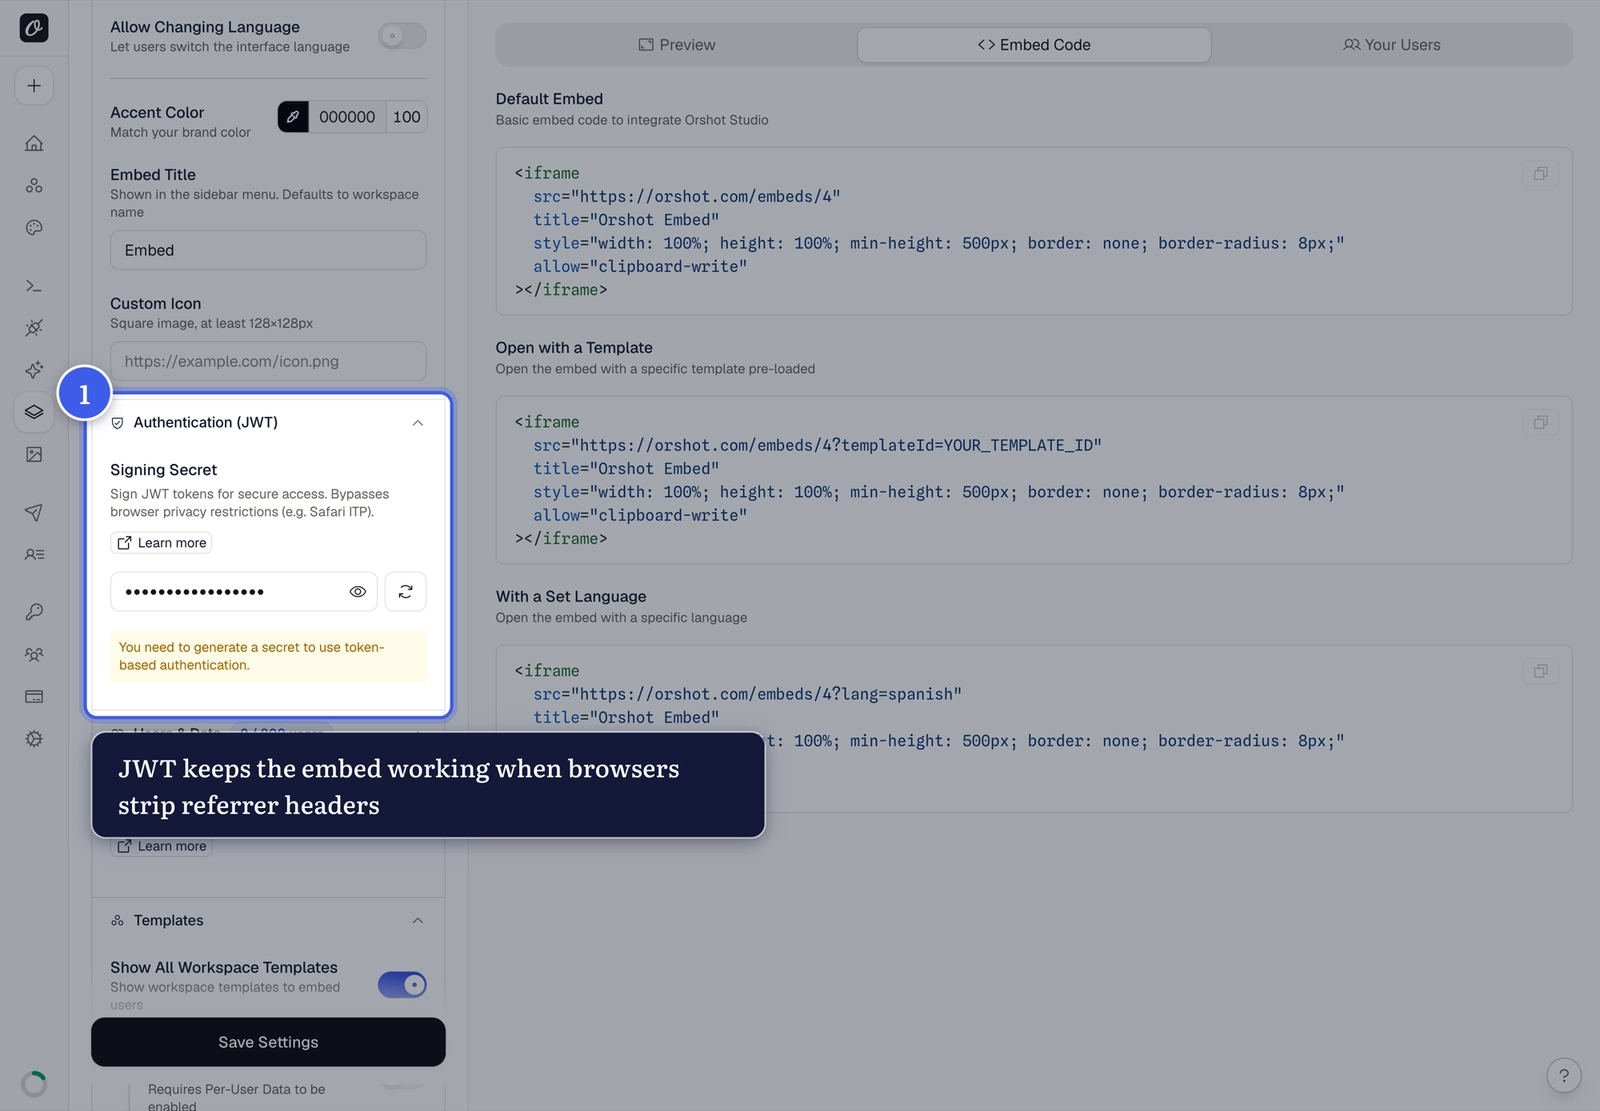Open the sparkles AI sidebar icon
1600x1111 pixels.
(34, 370)
